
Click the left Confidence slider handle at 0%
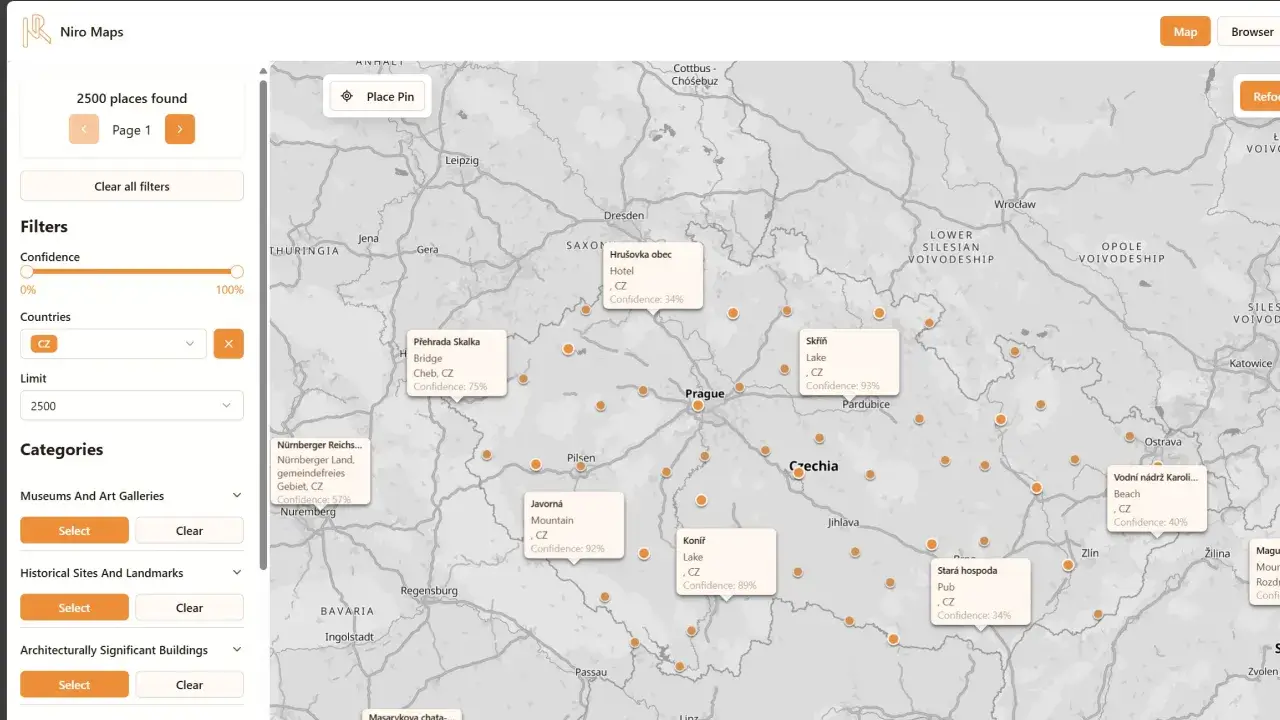click(x=27, y=271)
